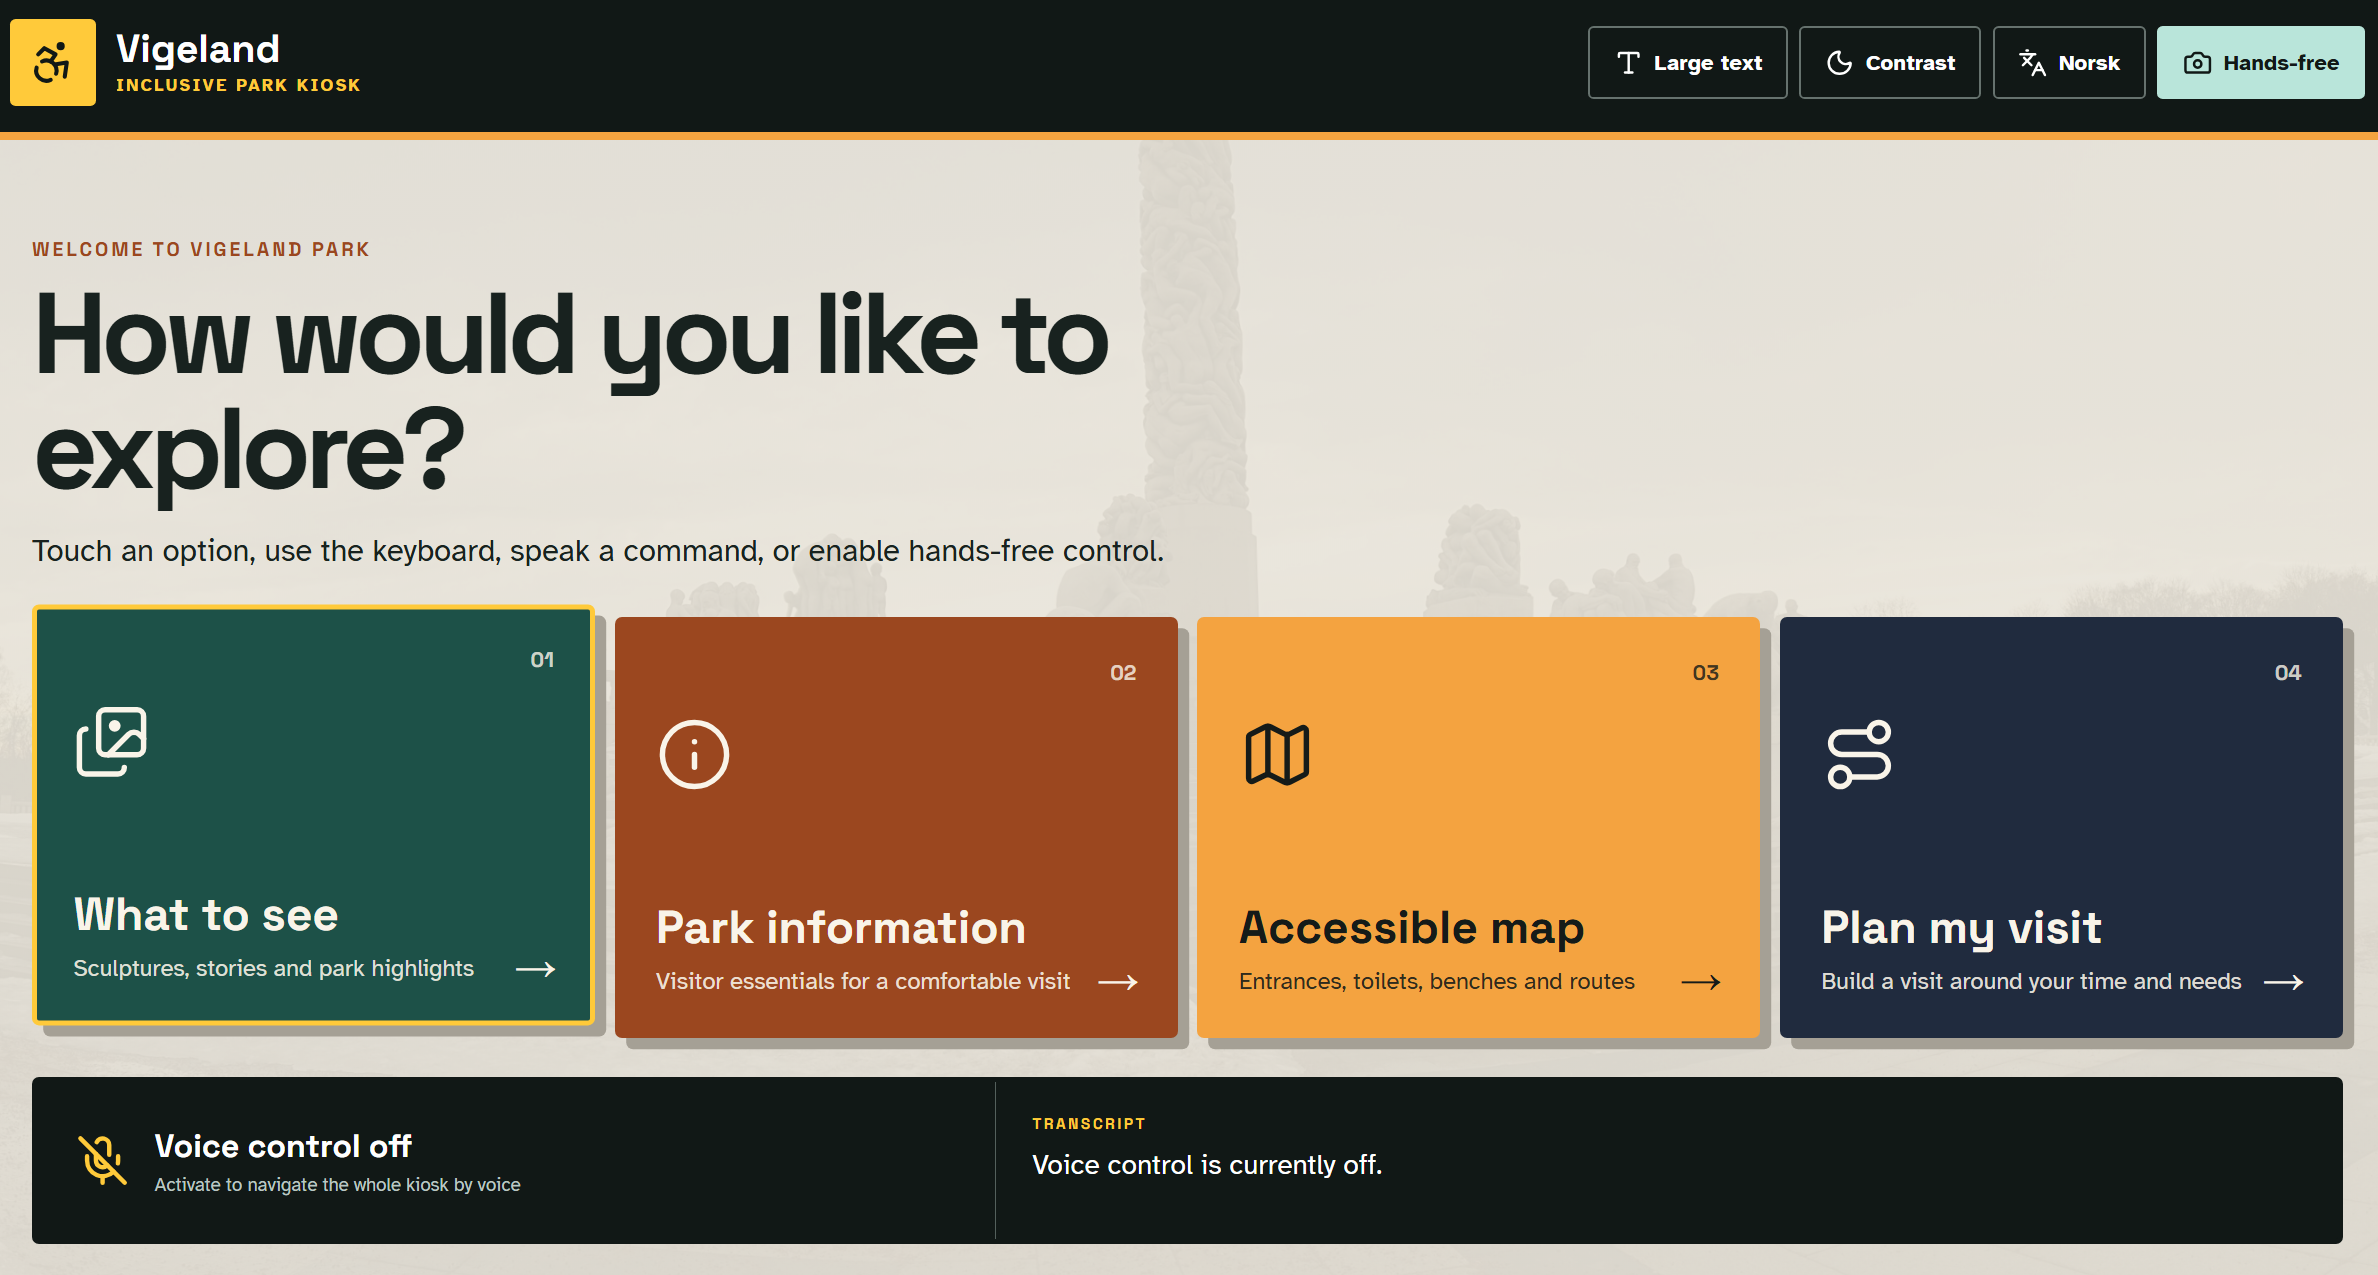Click the 'WELCOME TO VIGELAND PARK' label
This screenshot has height=1275, width=2378.
(x=201, y=249)
